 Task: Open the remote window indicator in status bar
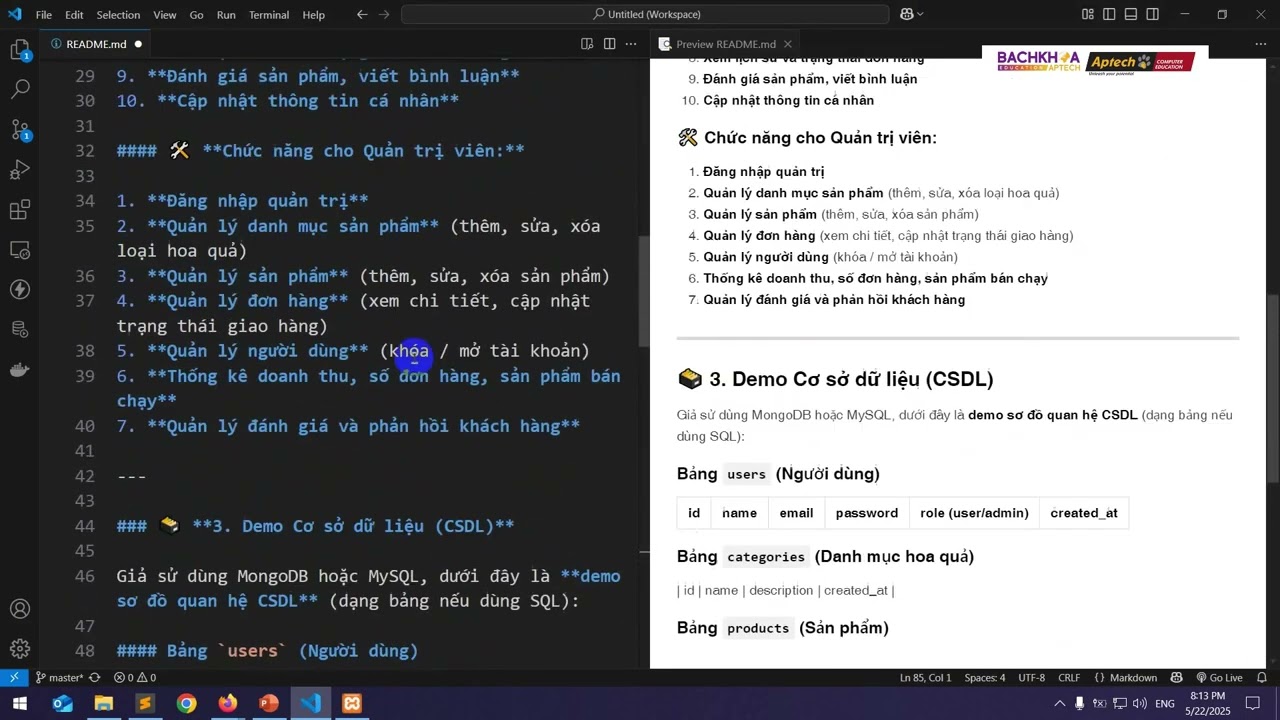click(15, 677)
